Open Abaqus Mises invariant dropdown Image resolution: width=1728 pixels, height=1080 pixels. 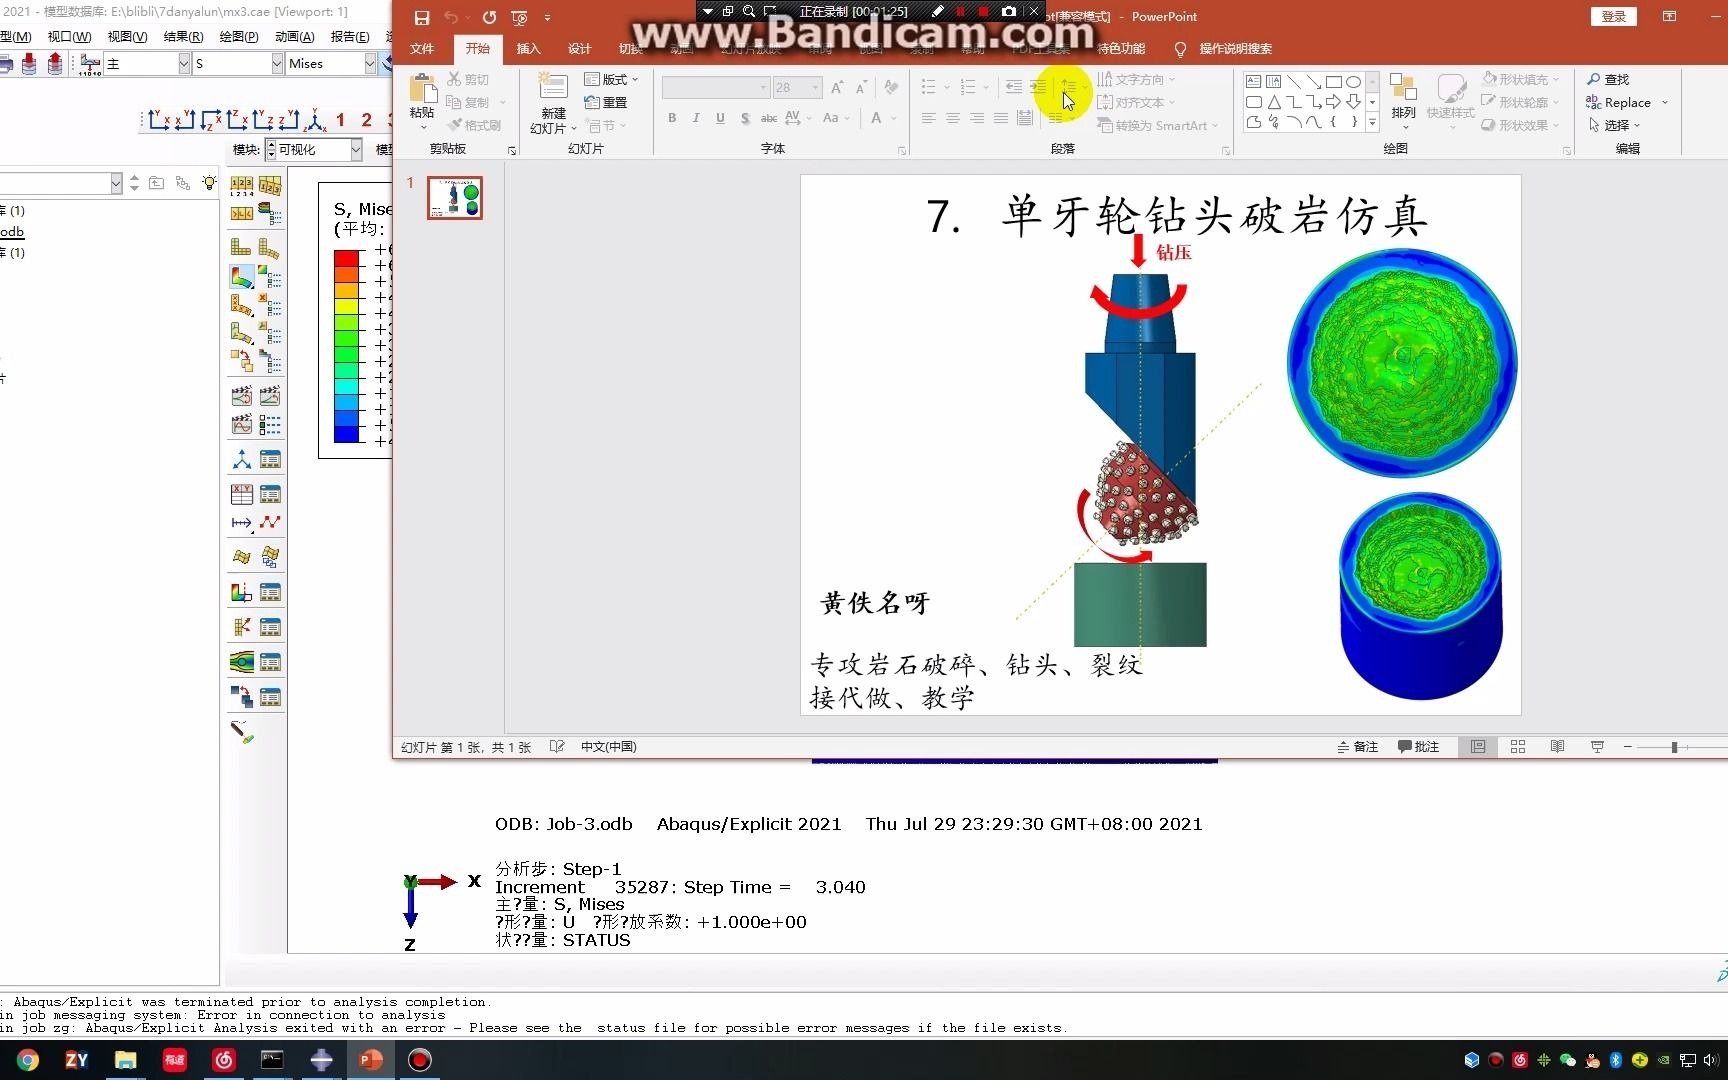click(369, 63)
